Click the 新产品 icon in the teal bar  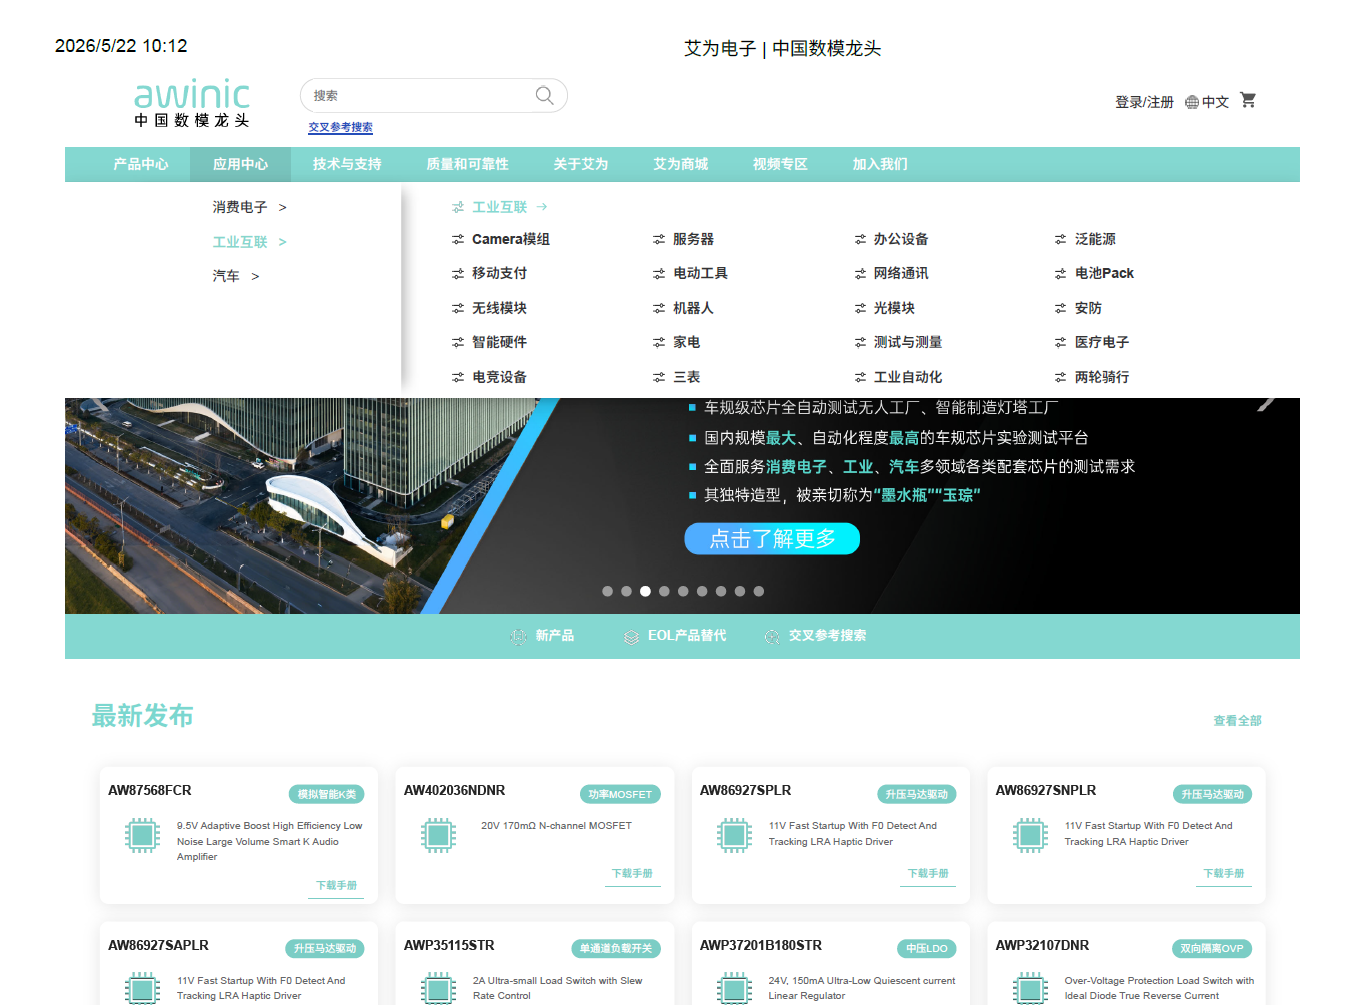pyautogui.click(x=518, y=636)
